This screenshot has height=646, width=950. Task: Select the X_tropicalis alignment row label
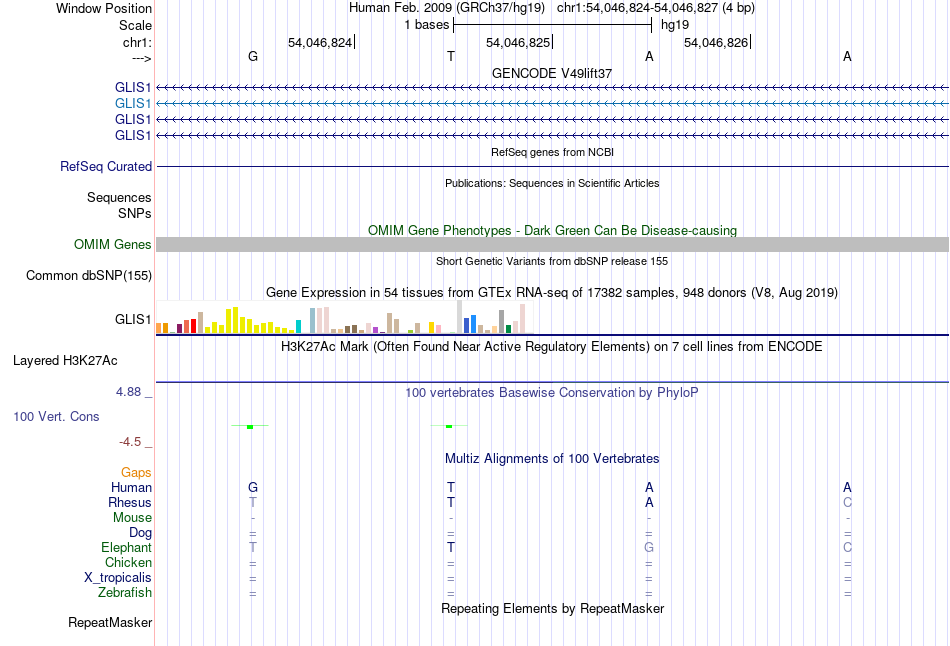118,578
